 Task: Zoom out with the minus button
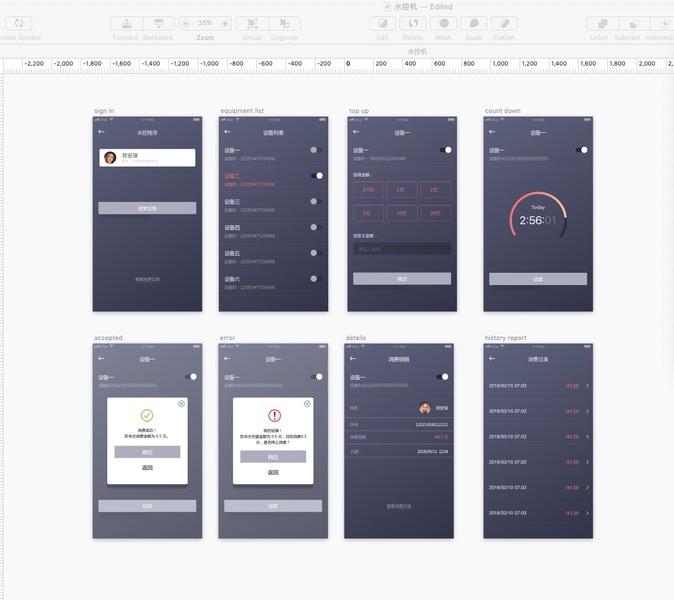185,23
